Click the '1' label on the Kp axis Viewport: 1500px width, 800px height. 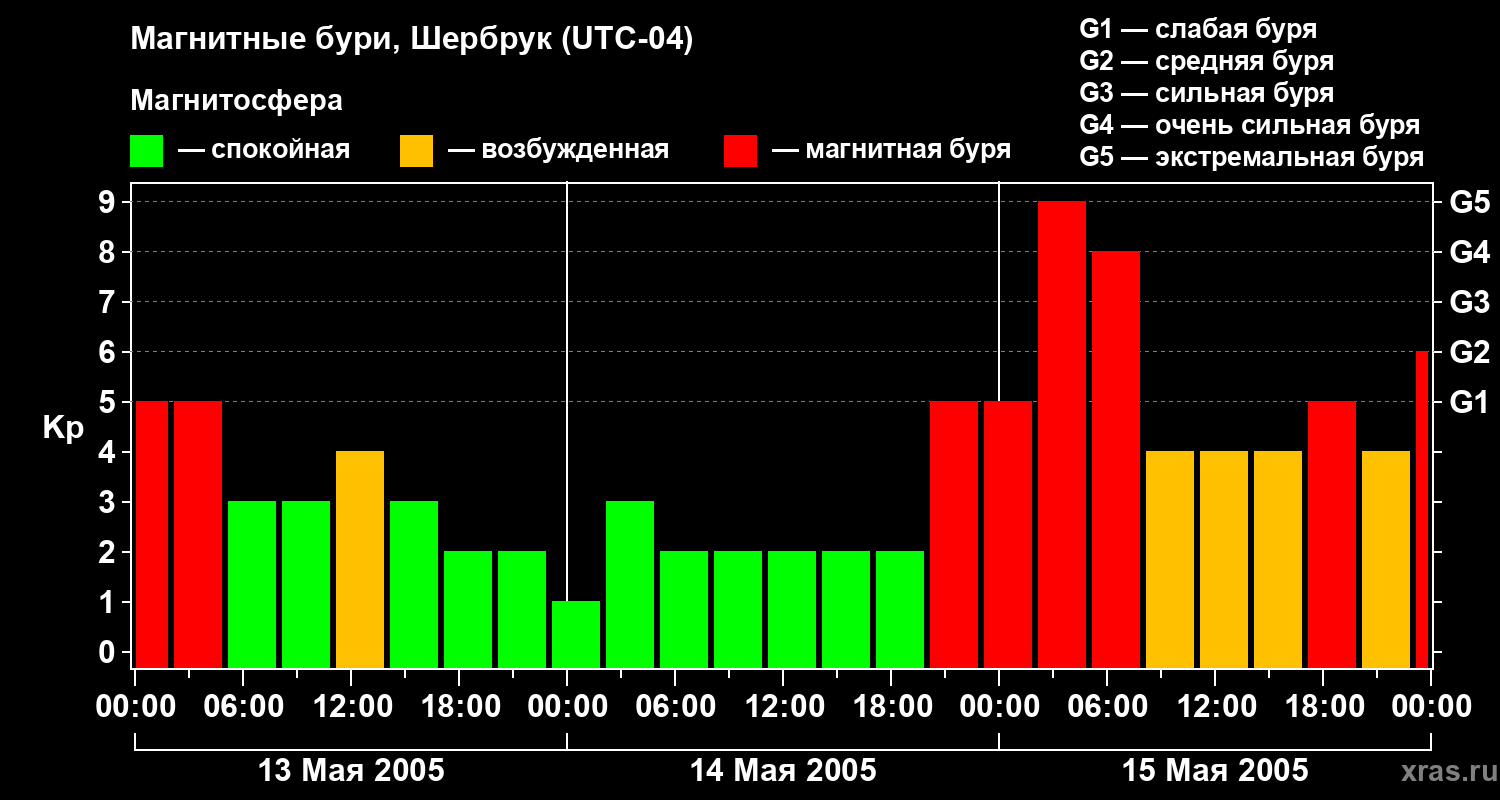(x=109, y=603)
